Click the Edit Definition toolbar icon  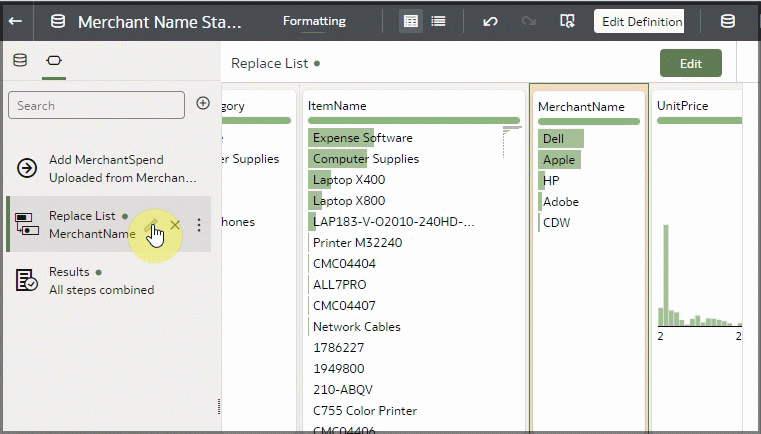(x=568, y=21)
